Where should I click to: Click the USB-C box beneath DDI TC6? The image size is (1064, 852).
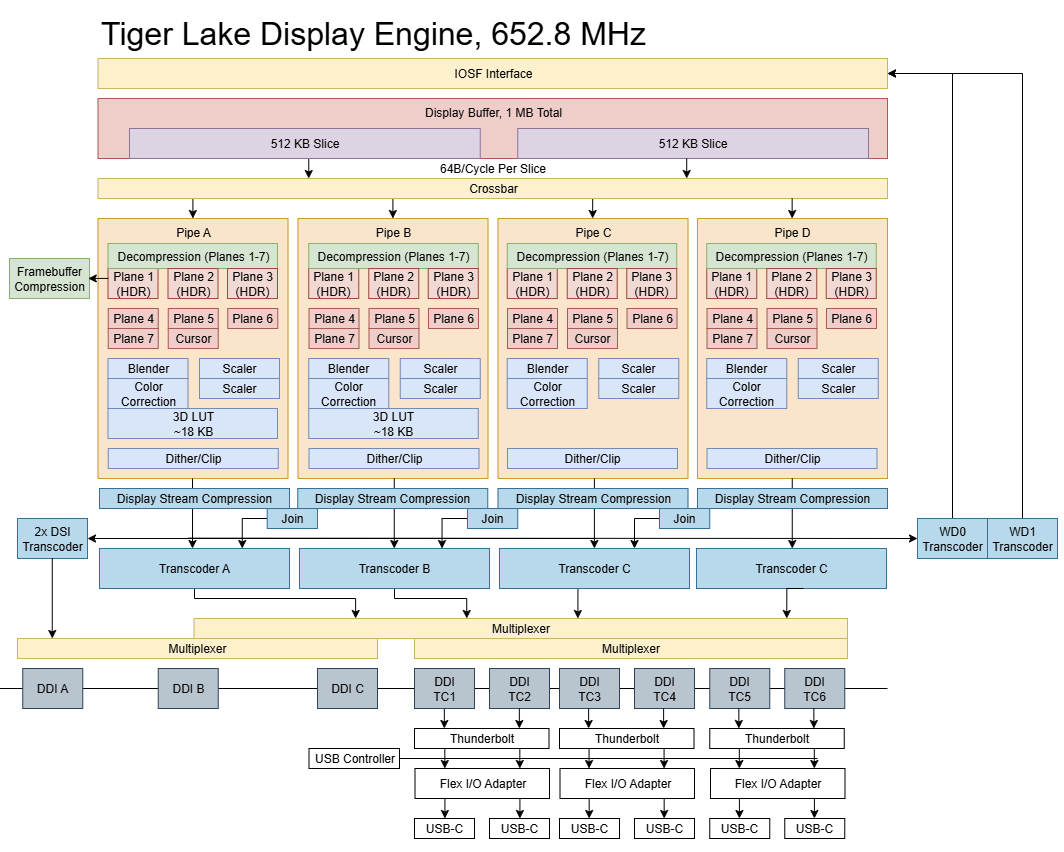coord(814,828)
